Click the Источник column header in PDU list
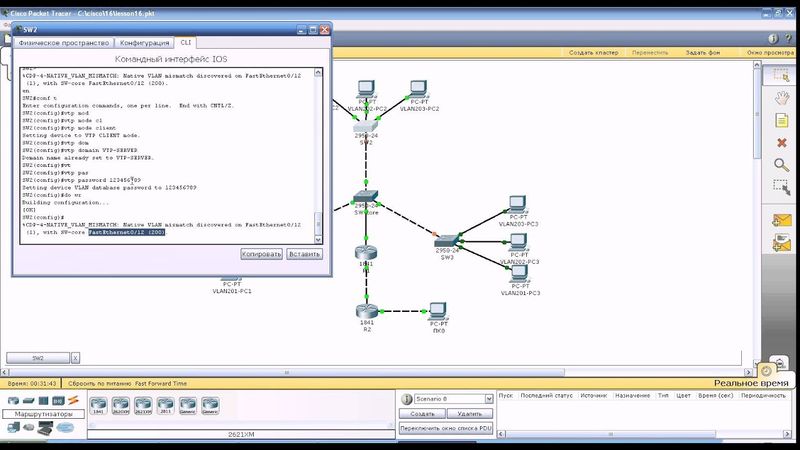This screenshot has width=800, height=450. (x=593, y=395)
